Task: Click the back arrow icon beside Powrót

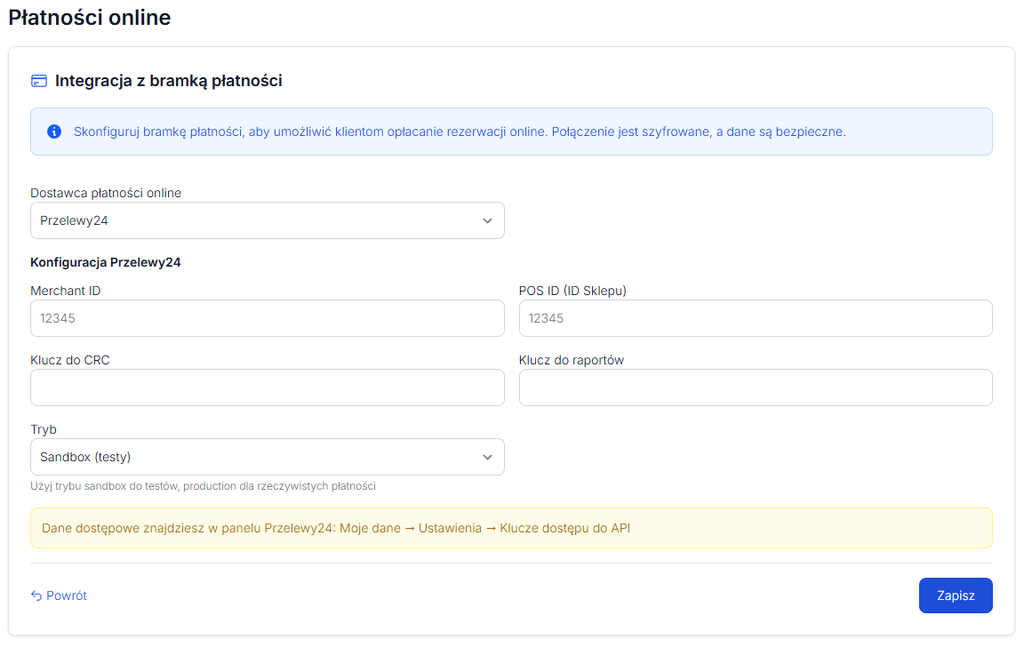Action: (x=37, y=595)
